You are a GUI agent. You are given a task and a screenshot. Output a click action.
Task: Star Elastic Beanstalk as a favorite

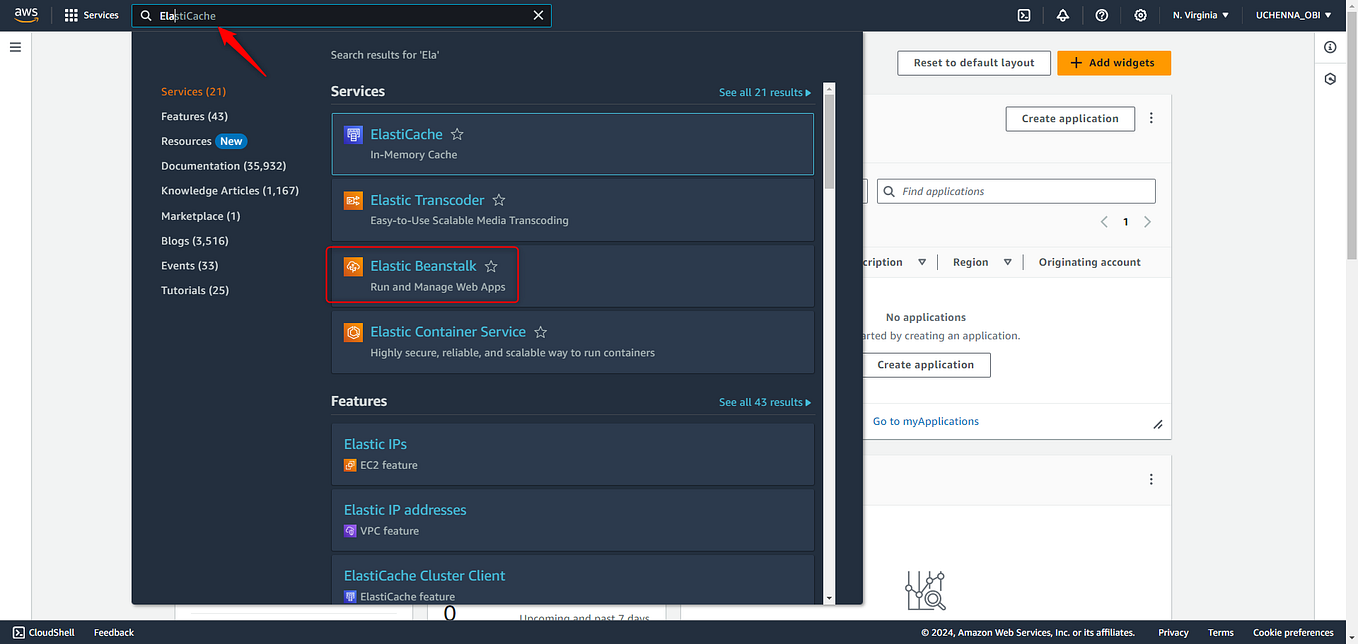point(491,266)
